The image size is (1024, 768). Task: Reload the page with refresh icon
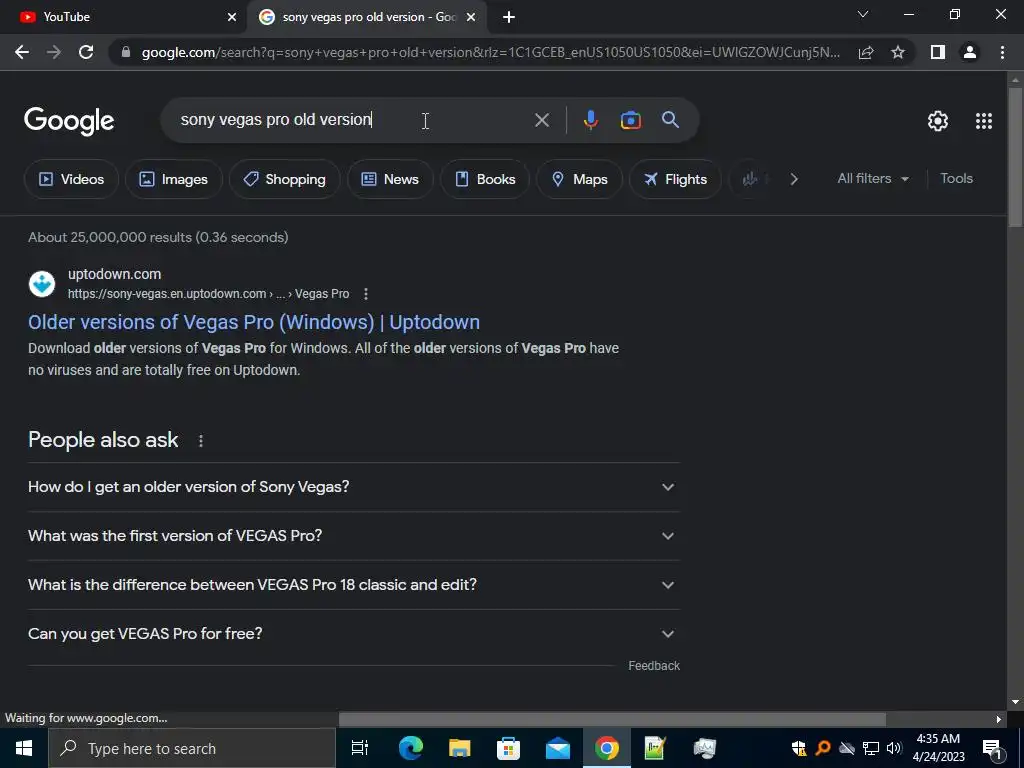pyautogui.click(x=86, y=52)
